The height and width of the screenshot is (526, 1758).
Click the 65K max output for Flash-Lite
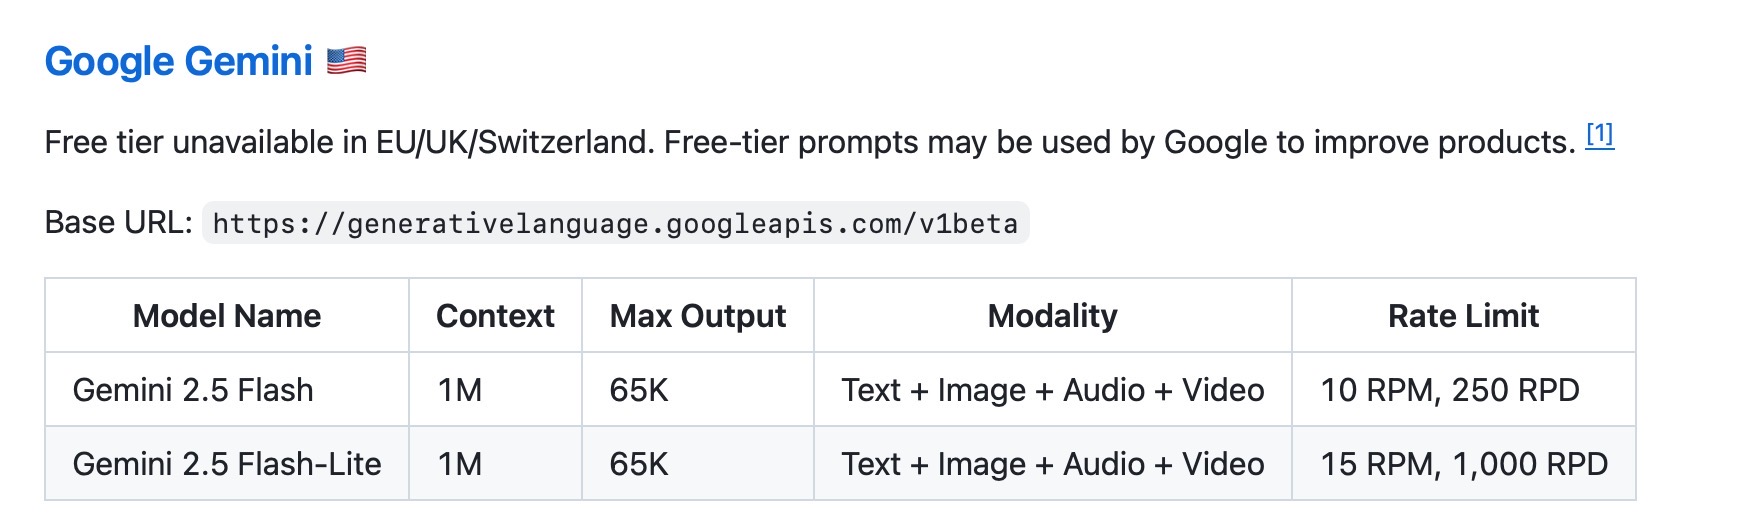tap(639, 464)
